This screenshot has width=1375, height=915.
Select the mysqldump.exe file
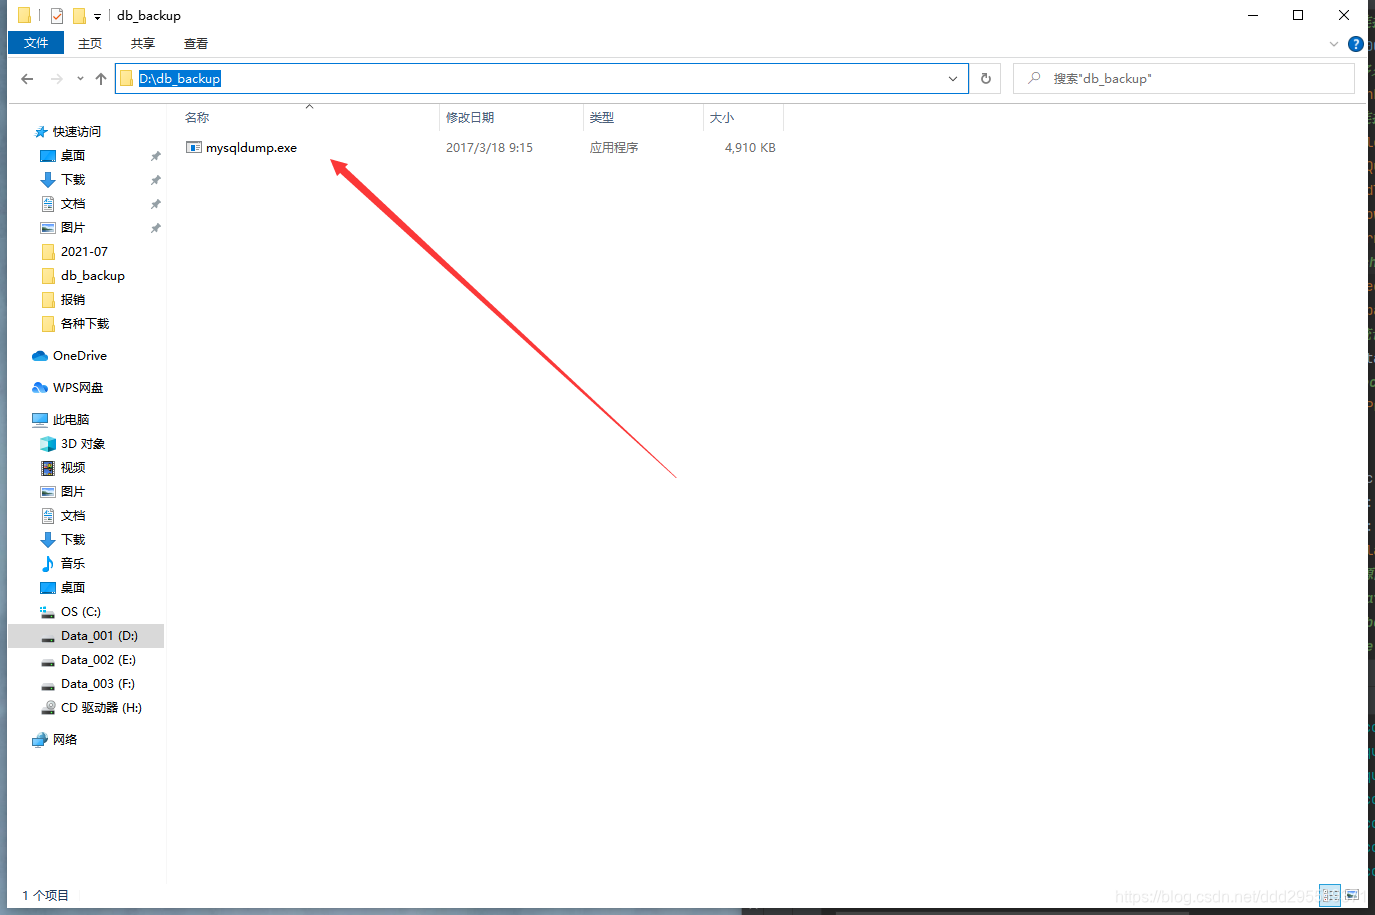coord(251,148)
